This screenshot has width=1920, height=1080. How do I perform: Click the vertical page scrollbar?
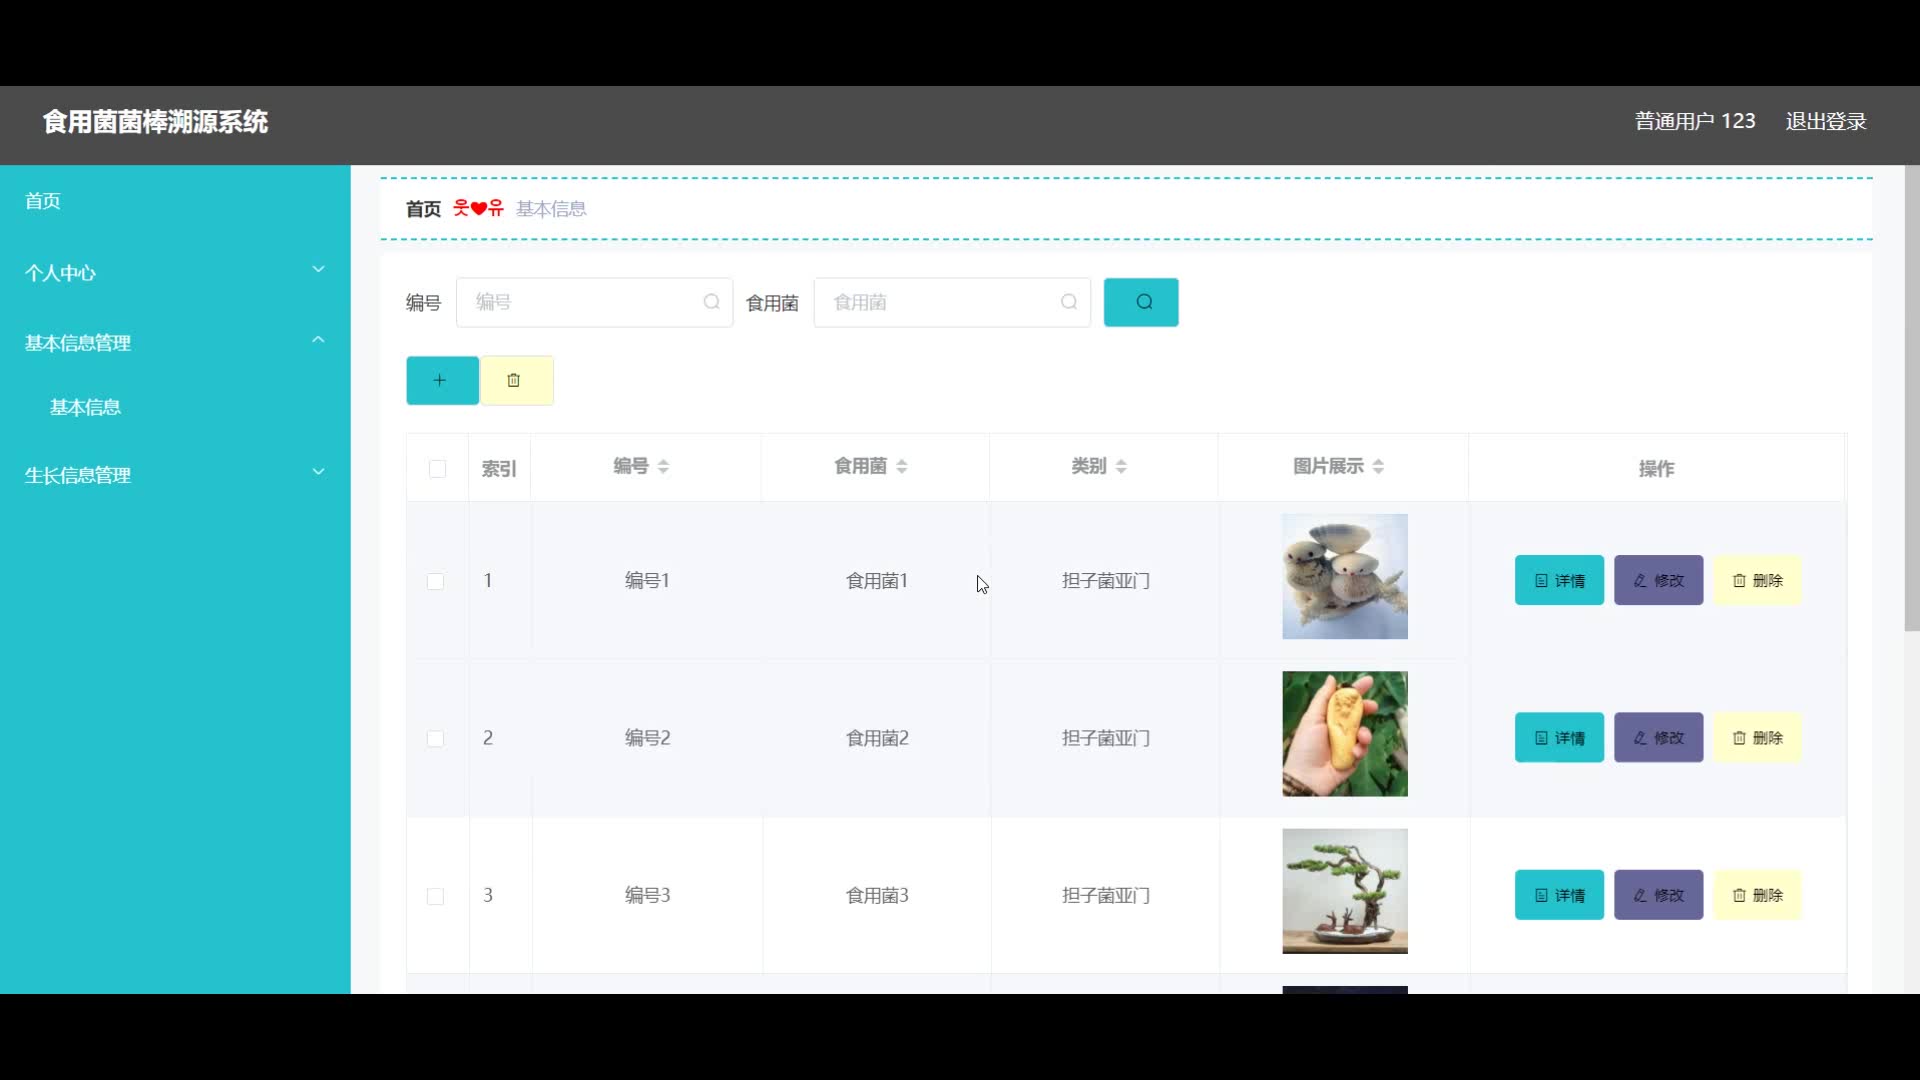1911,400
